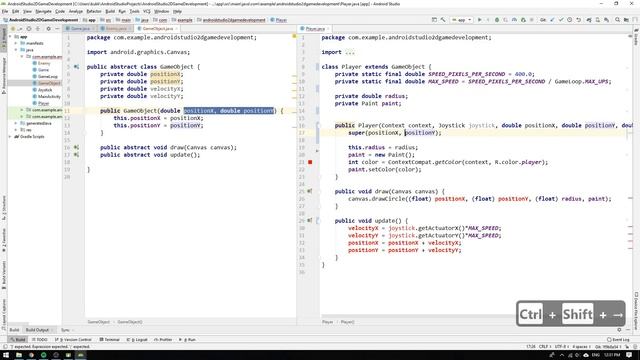This screenshot has width=640, height=360.
Task: Open the Event Log panel
Action: pyautogui.click(x=618, y=339)
